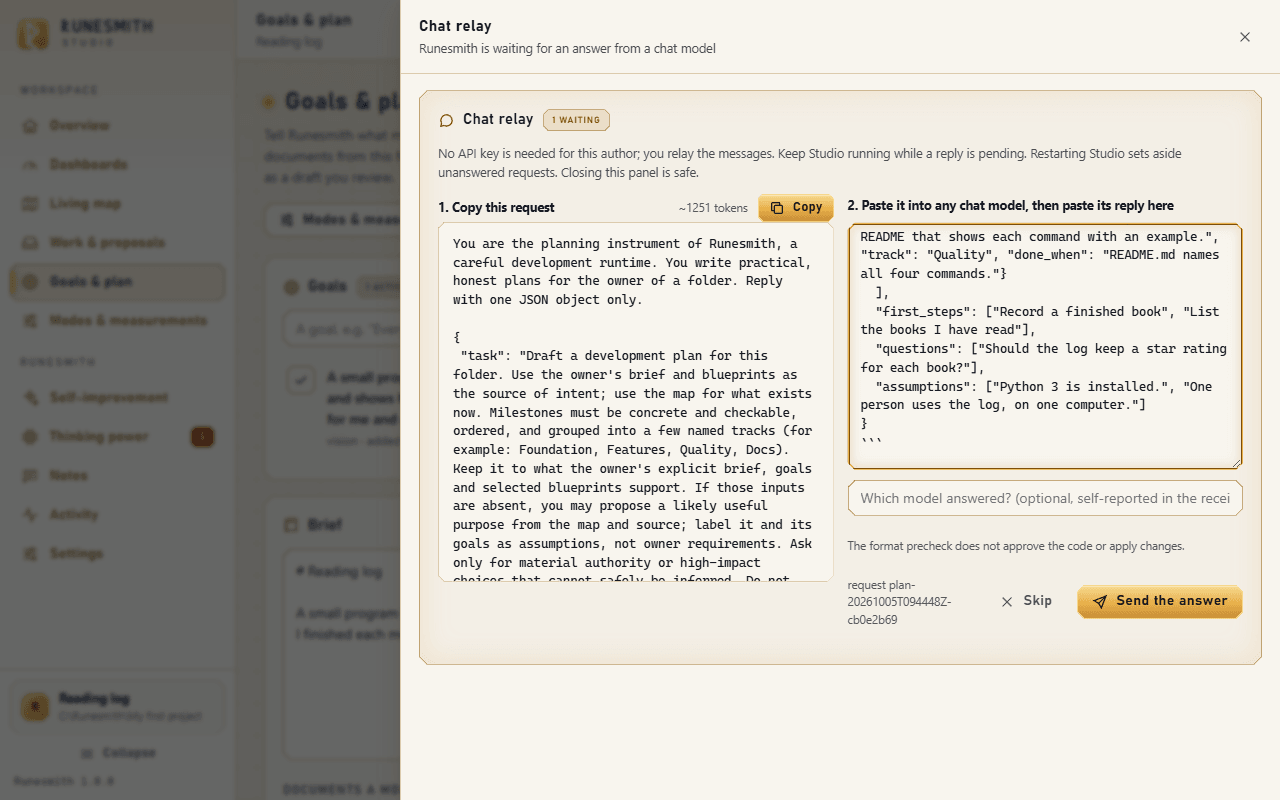
Task: Click the Settings sidebar icon
Action: tap(30, 554)
